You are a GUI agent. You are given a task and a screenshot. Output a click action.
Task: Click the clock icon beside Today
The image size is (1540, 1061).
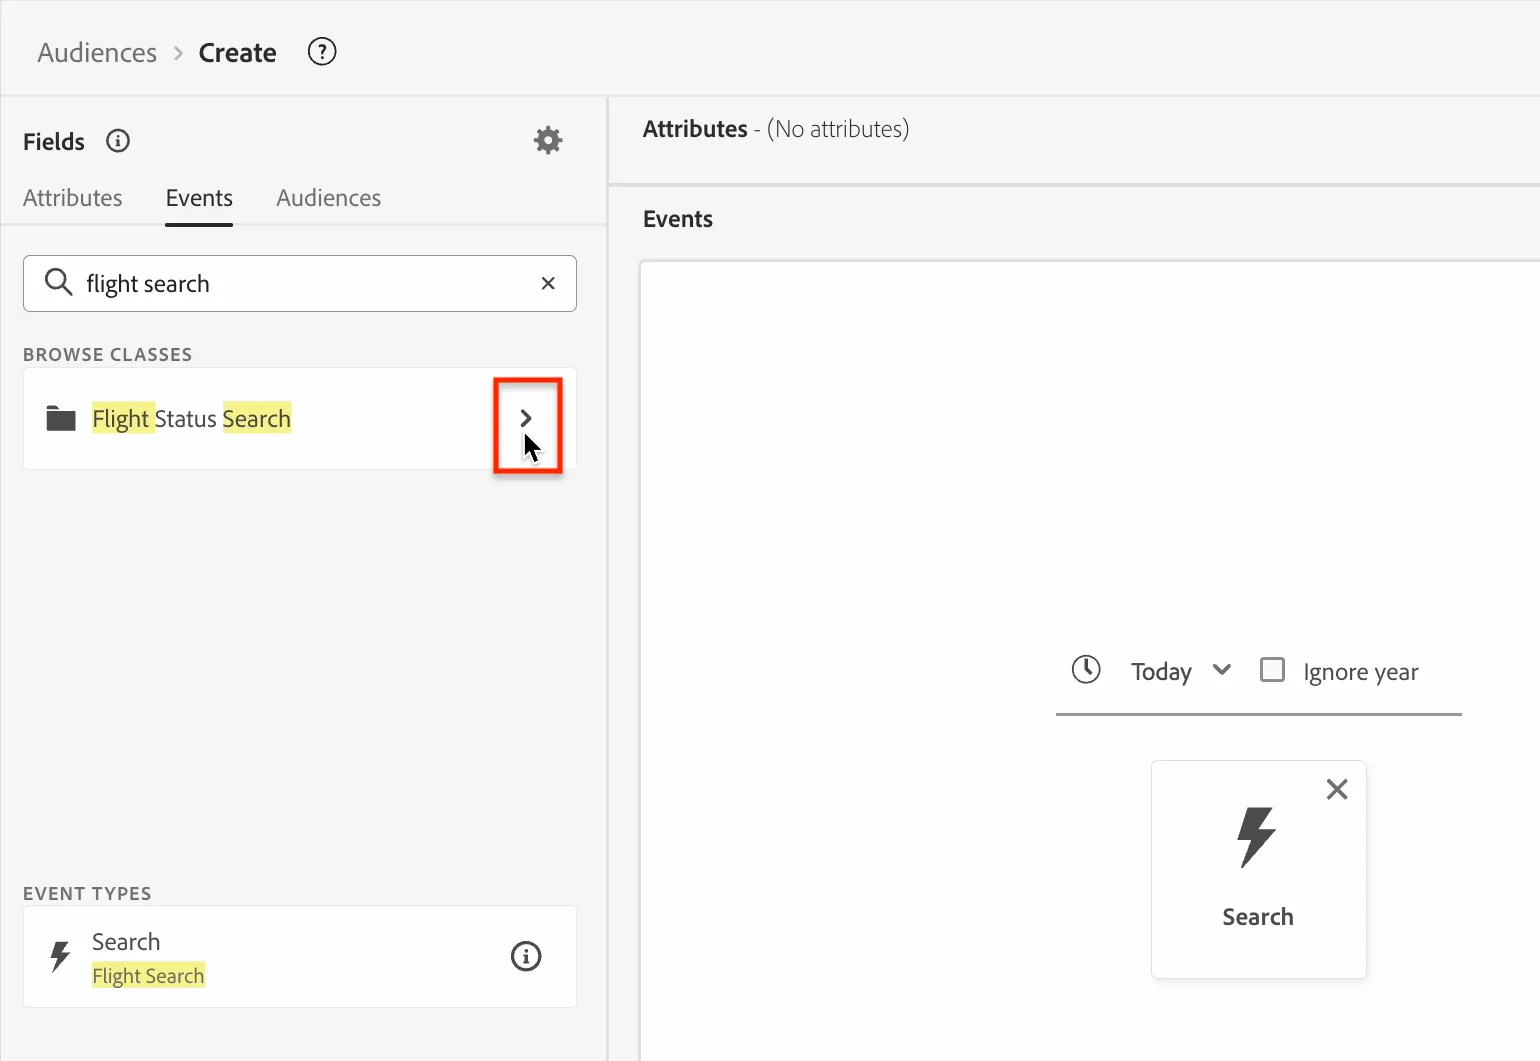coord(1086,669)
